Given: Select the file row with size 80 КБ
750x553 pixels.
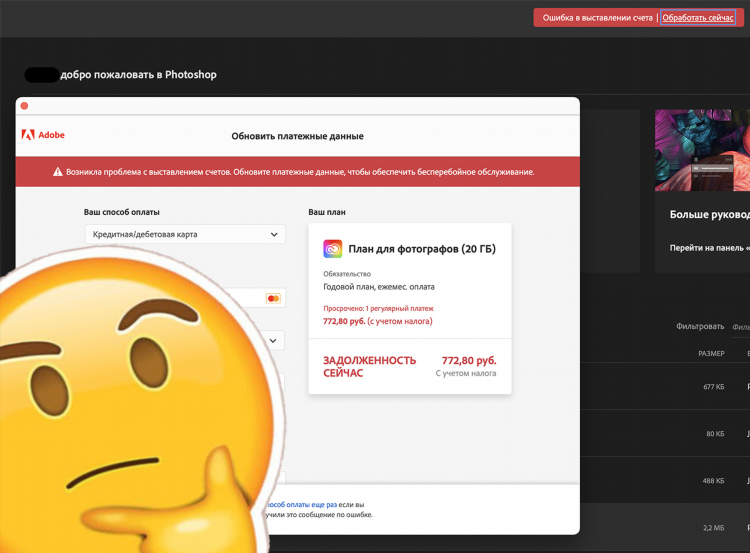Looking at the screenshot, I should (665, 433).
